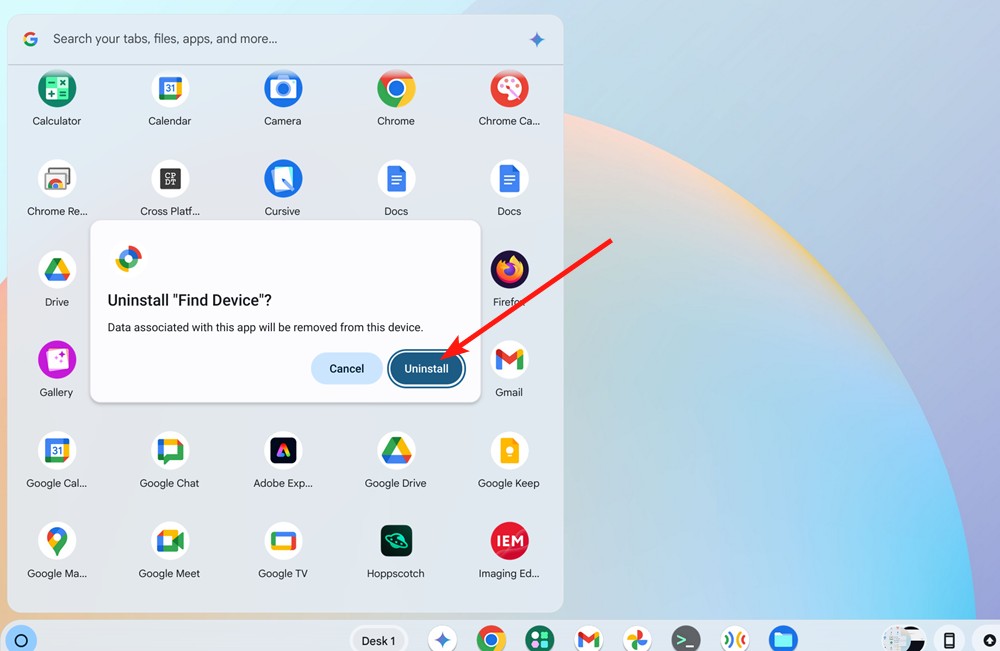Confirm uninstalling Find Device

pyautogui.click(x=426, y=368)
